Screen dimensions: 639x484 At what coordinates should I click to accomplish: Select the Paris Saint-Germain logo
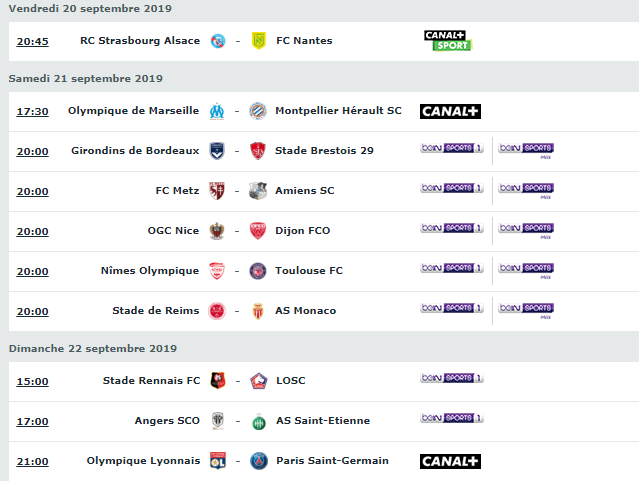(x=259, y=461)
